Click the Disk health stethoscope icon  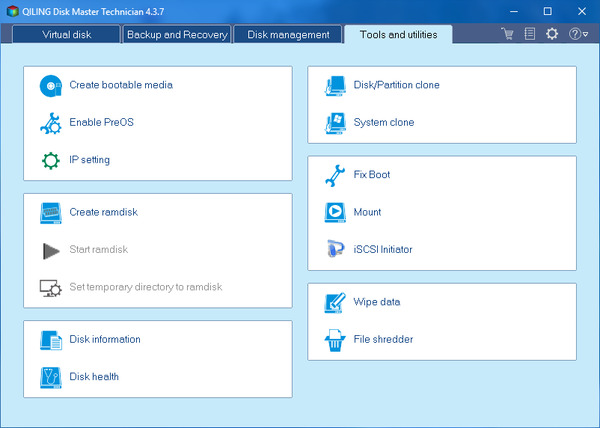[x=50, y=377]
